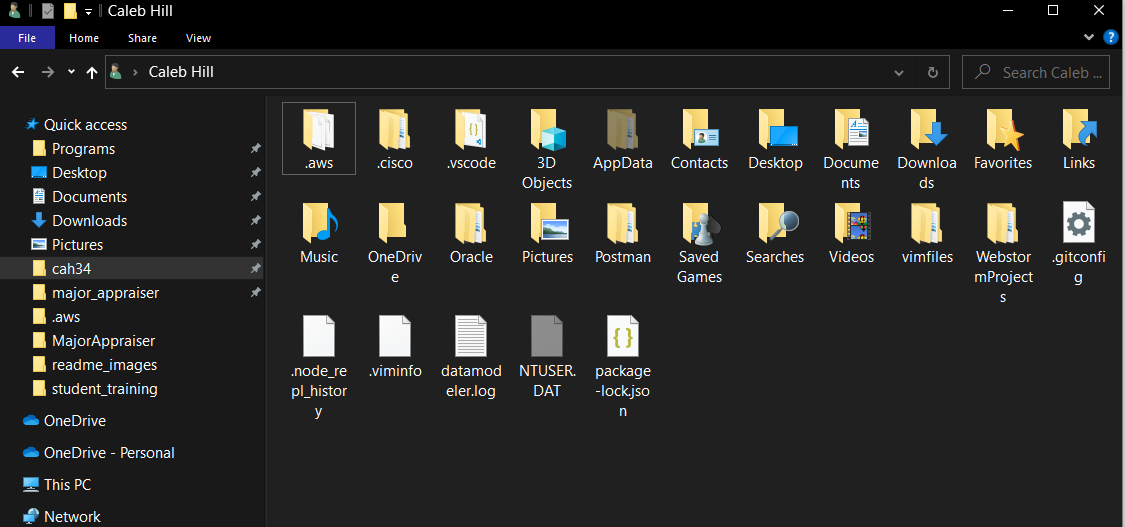The width and height of the screenshot is (1125, 527).
Task: Click the Search Caleb Hill box
Action: (x=1035, y=72)
